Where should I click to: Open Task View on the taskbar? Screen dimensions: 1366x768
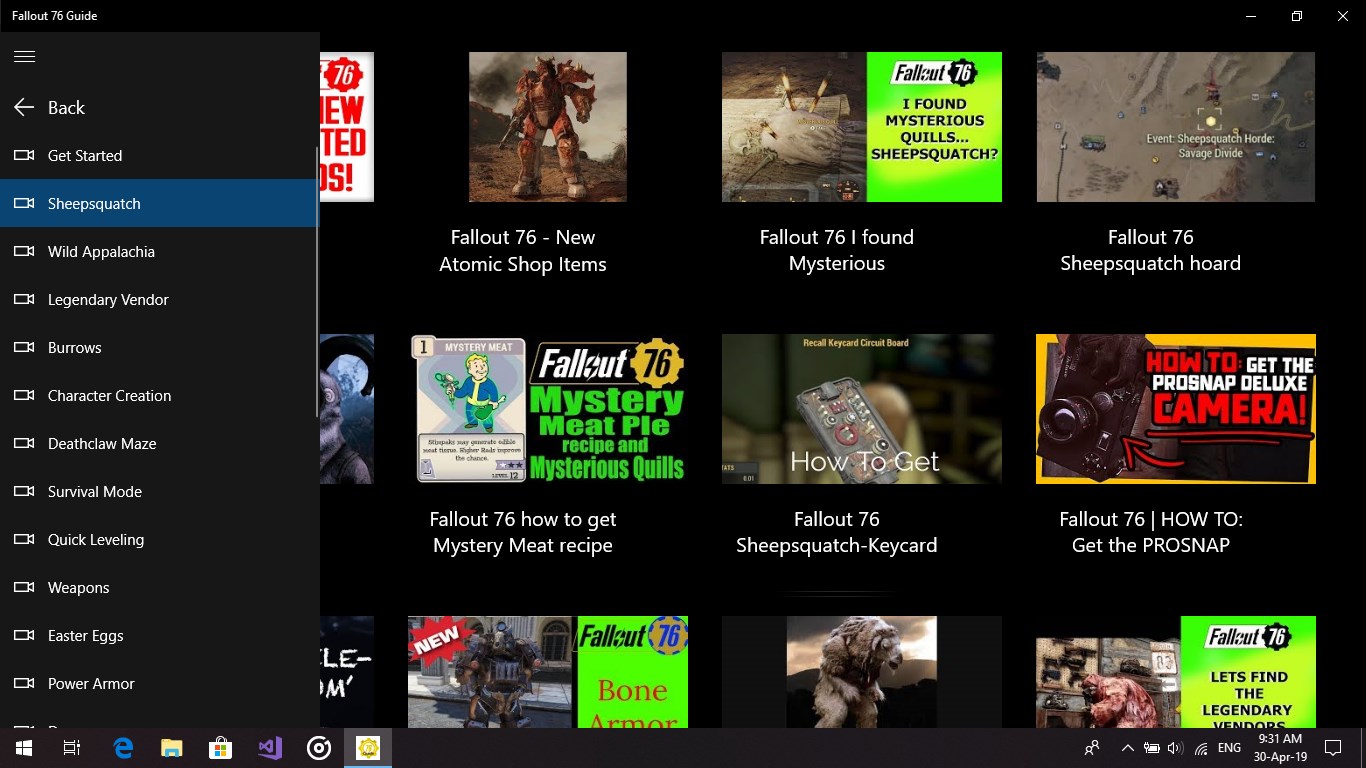(72, 748)
